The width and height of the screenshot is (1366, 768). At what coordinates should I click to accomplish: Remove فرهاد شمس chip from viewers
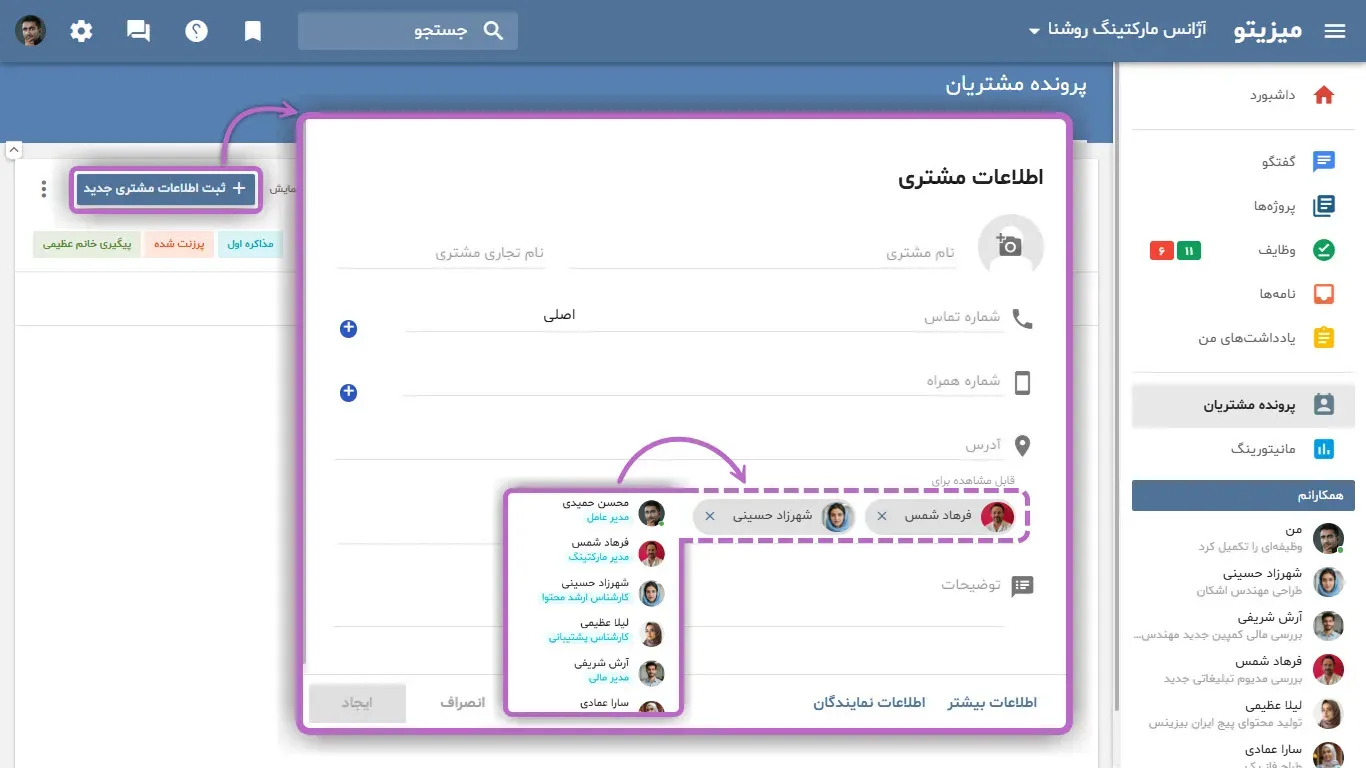coord(881,516)
